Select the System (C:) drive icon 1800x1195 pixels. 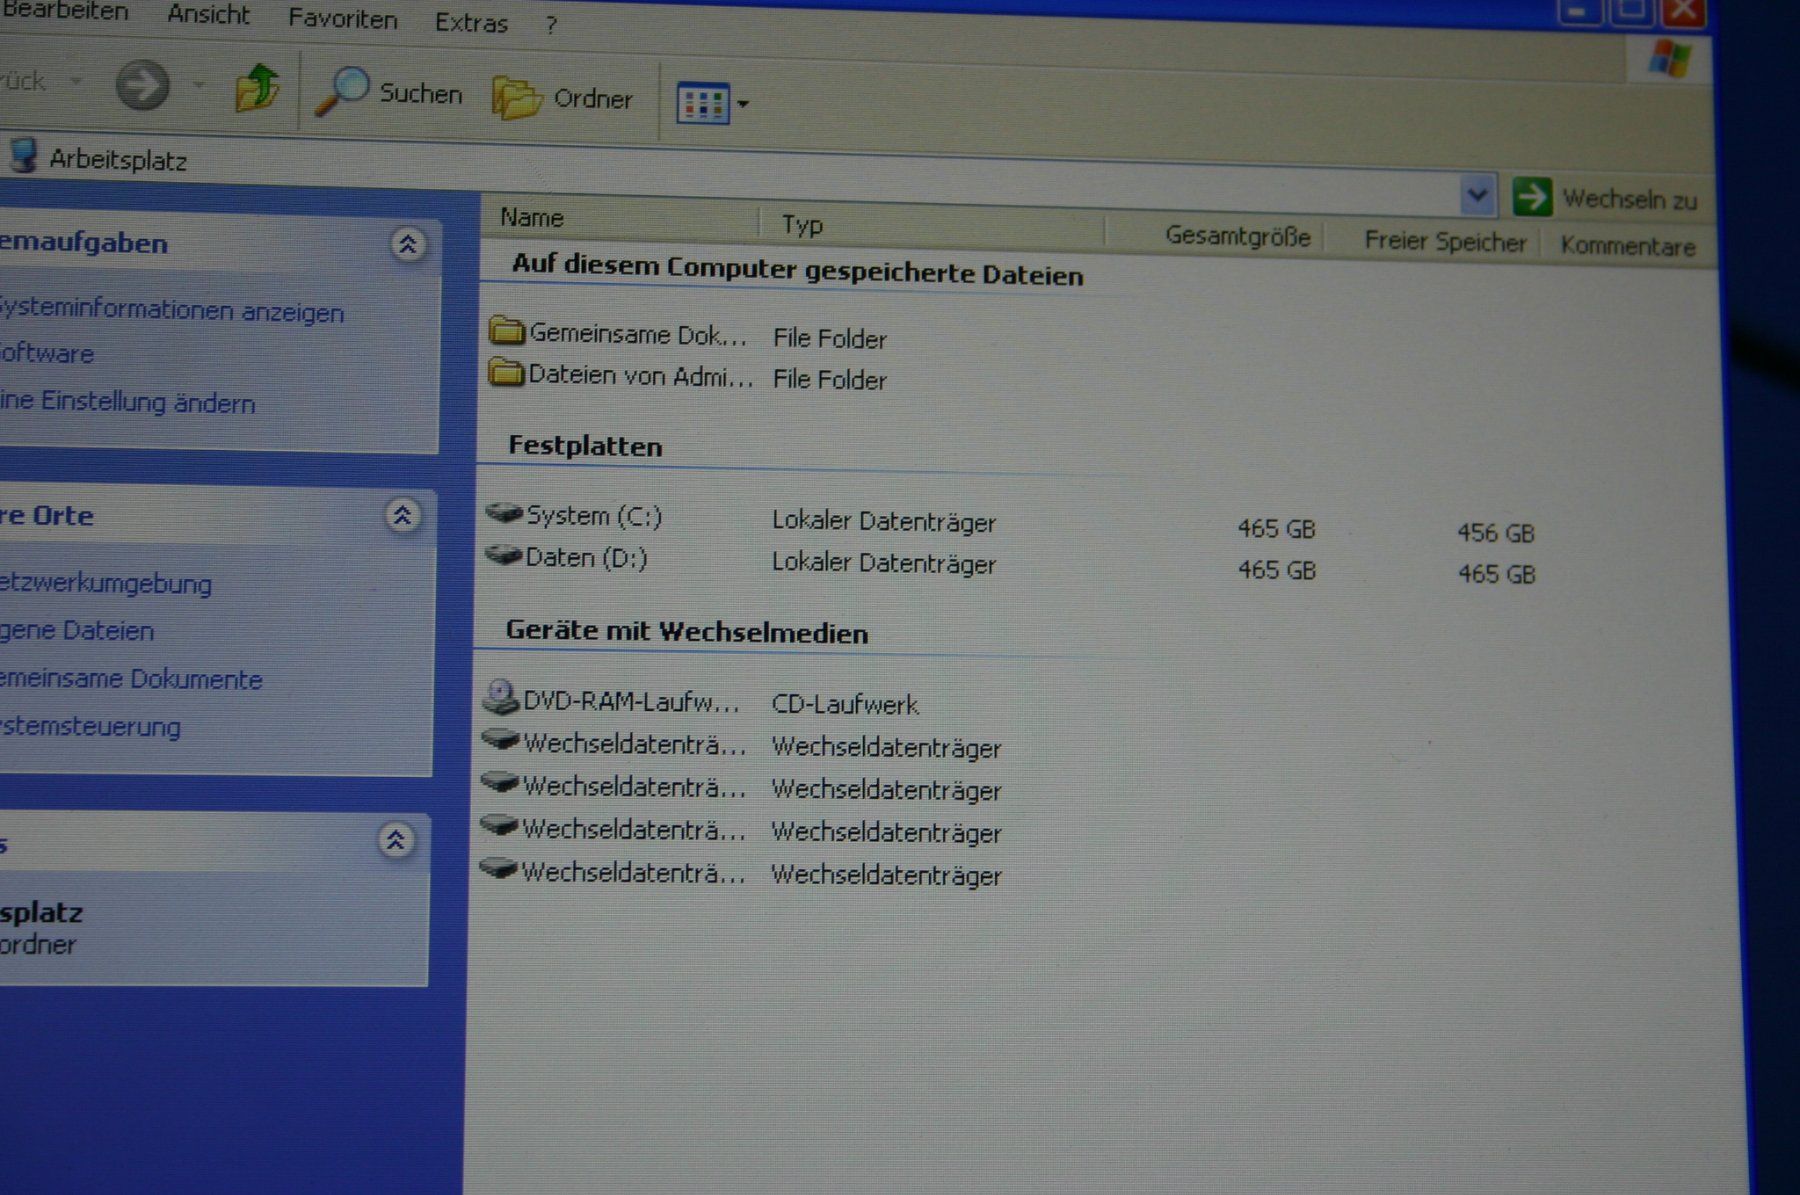point(504,513)
